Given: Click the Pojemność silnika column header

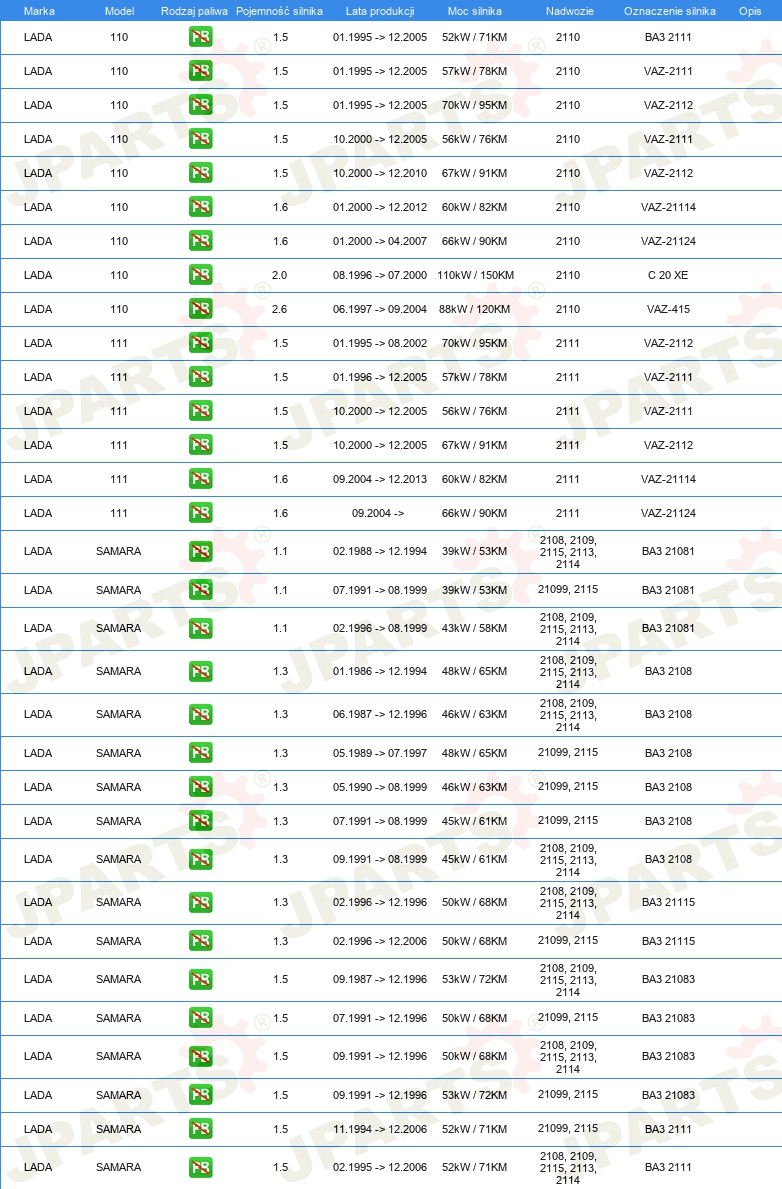Looking at the screenshot, I should [x=279, y=11].
